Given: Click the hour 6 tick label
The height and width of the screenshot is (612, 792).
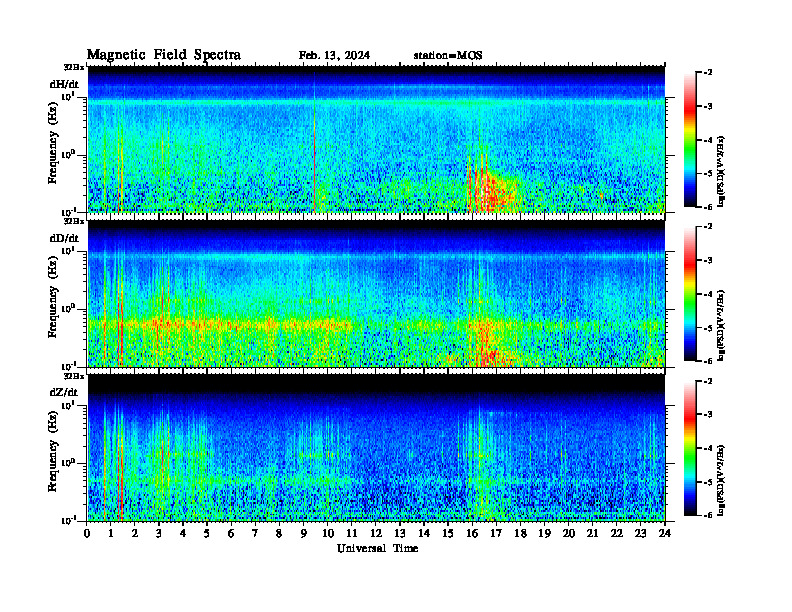Looking at the screenshot, I should point(231,533).
